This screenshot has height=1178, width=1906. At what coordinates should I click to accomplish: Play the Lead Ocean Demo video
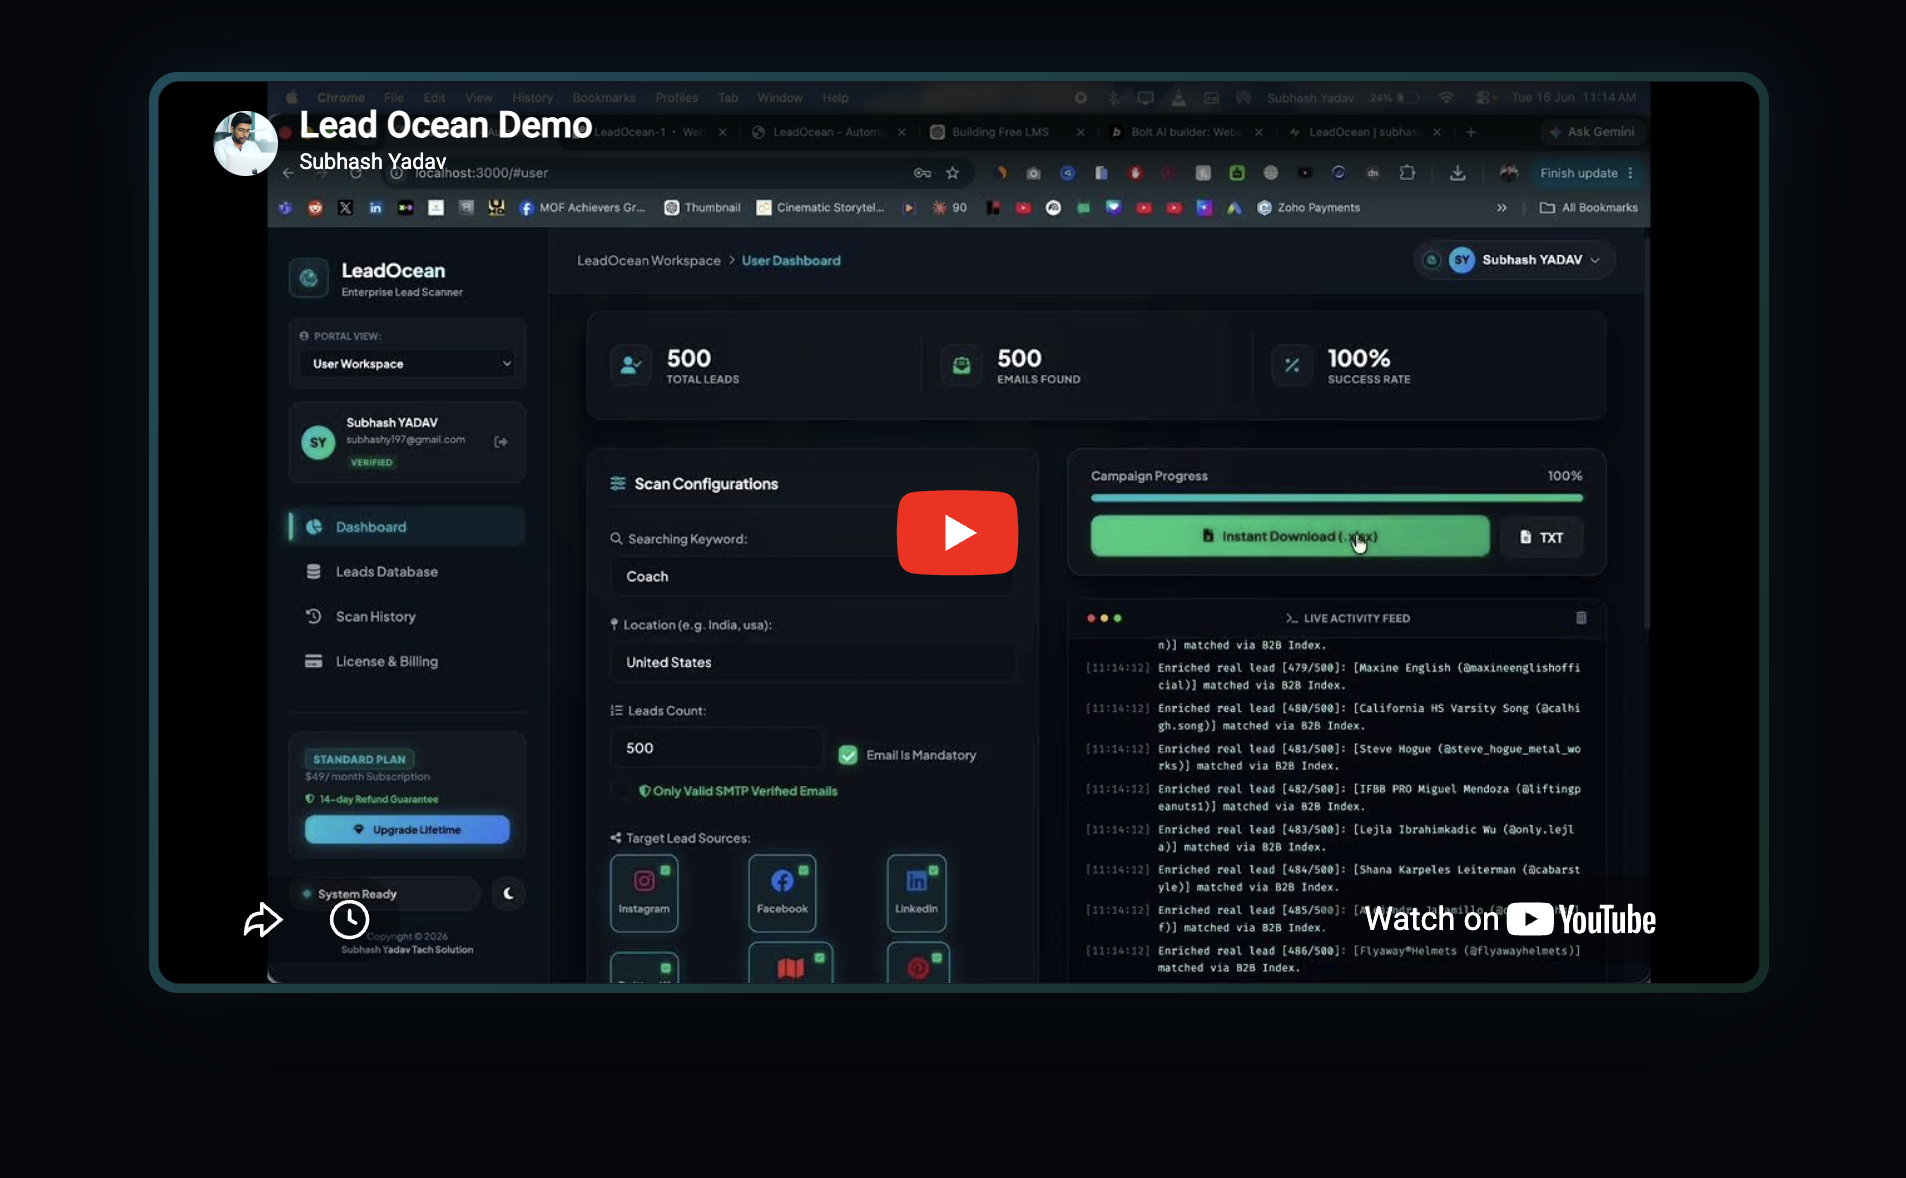(x=957, y=532)
